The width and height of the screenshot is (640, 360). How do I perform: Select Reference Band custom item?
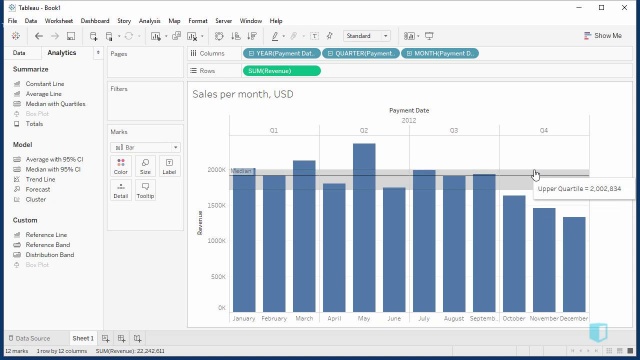click(x=48, y=244)
